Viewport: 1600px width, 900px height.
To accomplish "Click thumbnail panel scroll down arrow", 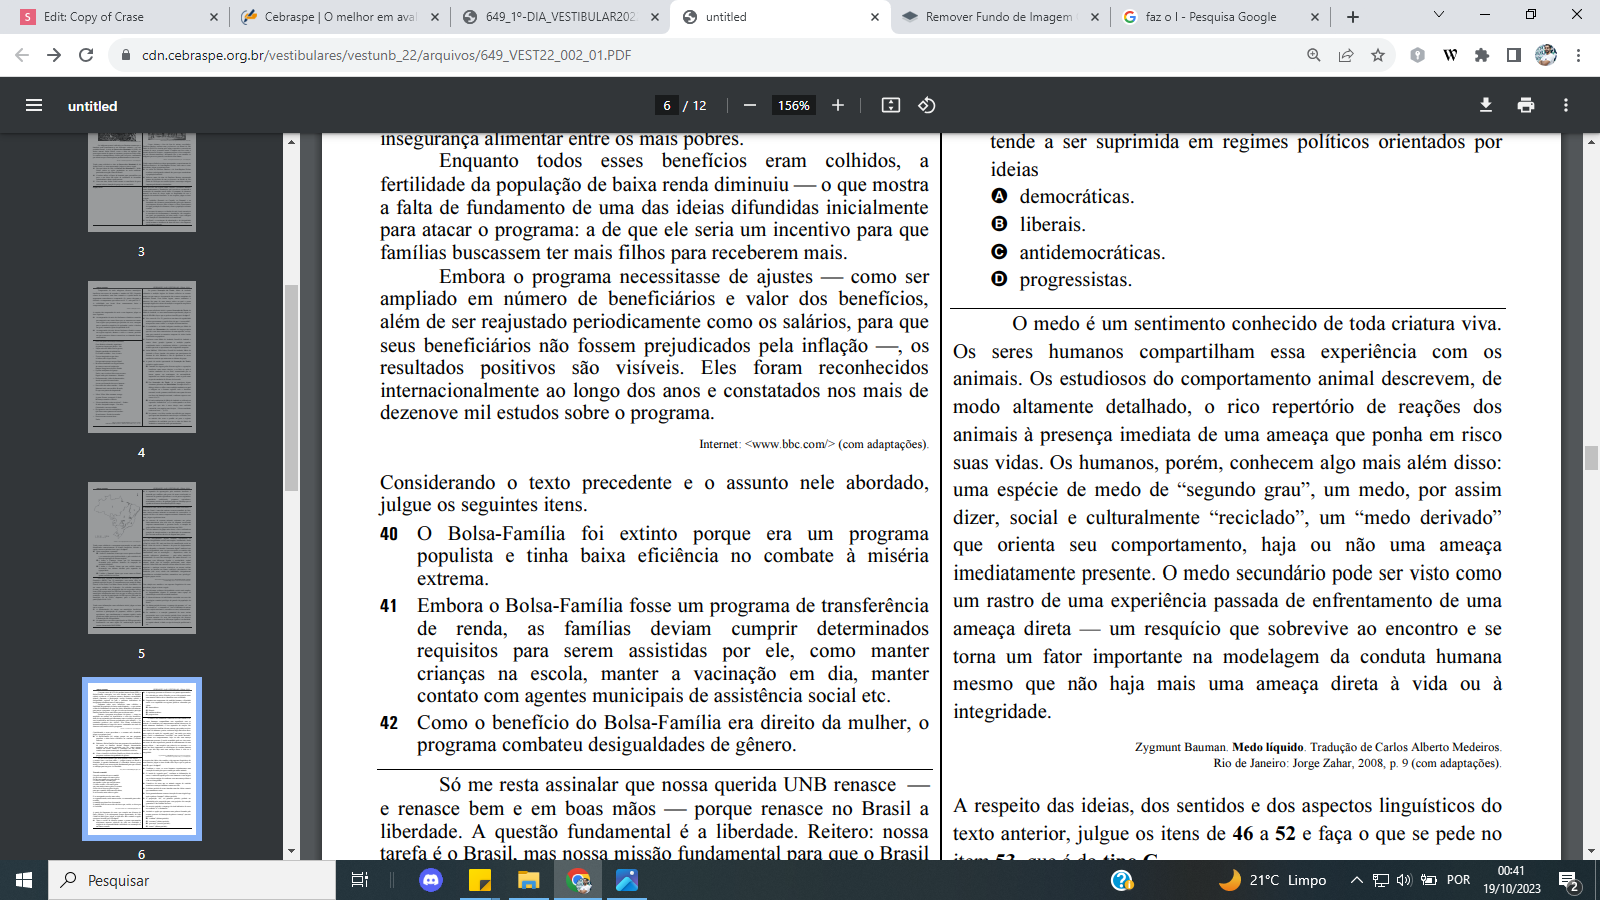I will point(291,851).
